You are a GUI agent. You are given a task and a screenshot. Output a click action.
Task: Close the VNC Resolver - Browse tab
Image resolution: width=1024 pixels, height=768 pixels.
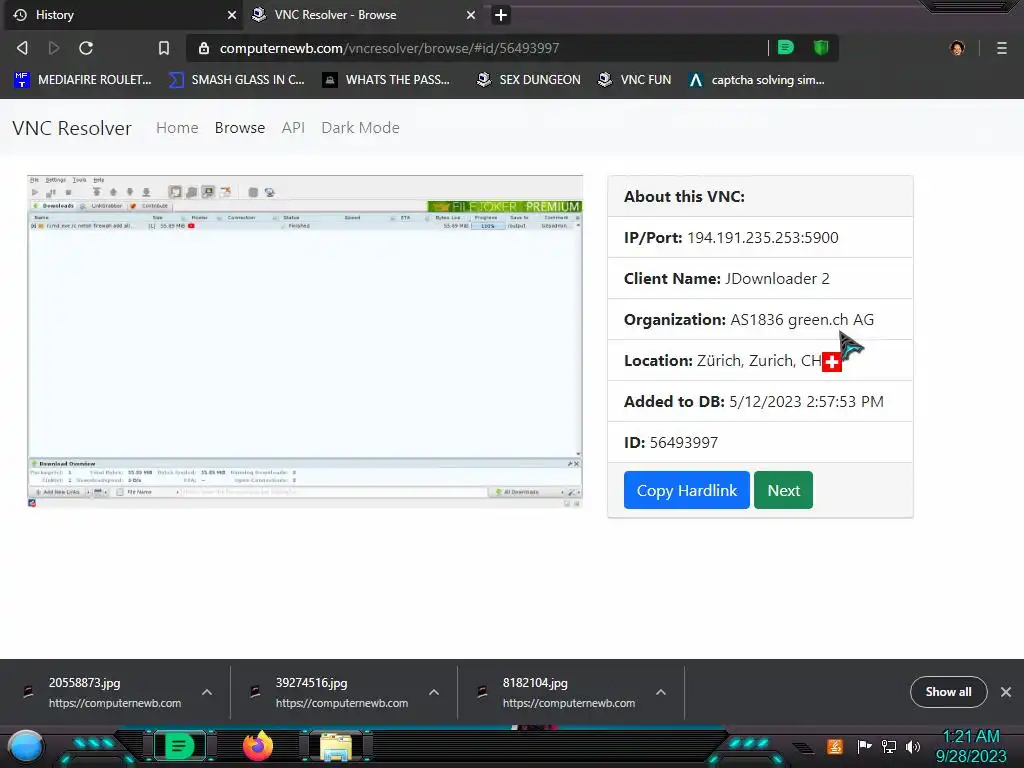(x=471, y=14)
